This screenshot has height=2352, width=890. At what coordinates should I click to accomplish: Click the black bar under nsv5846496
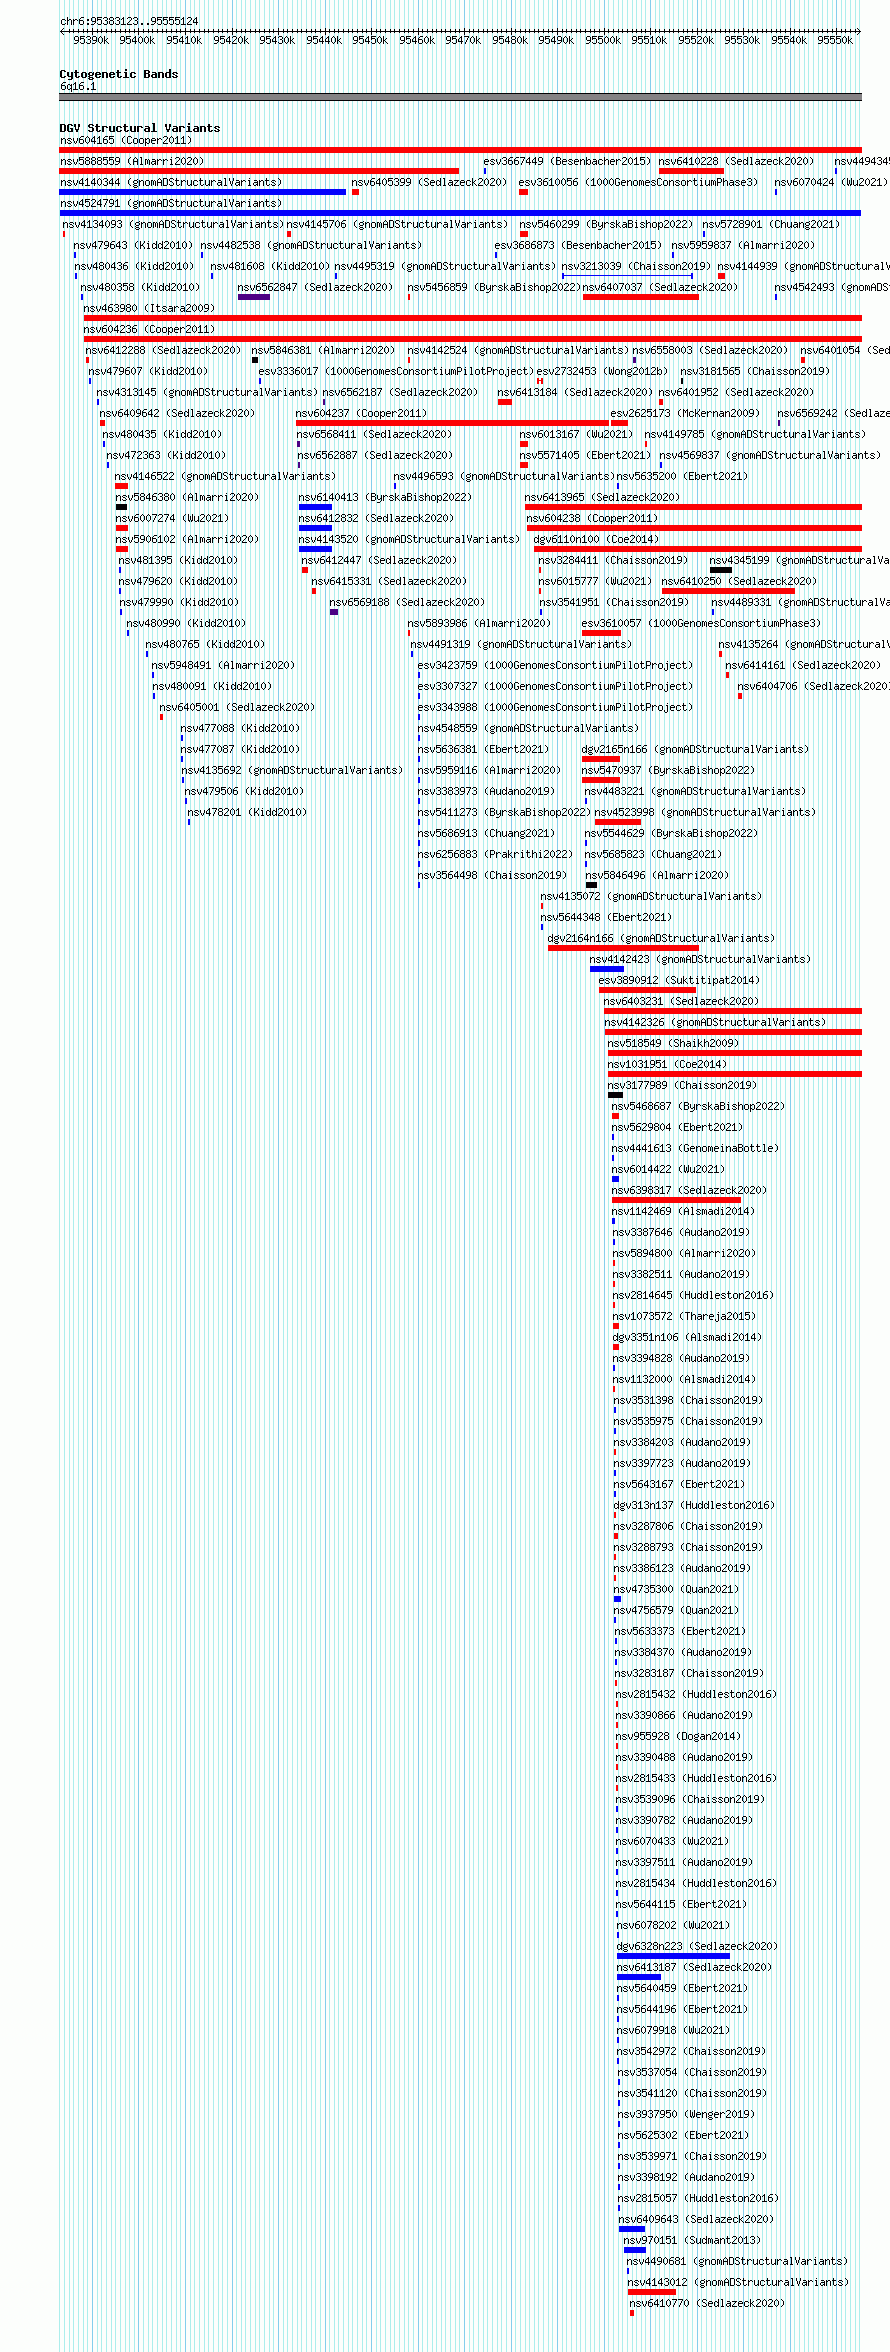(x=591, y=885)
